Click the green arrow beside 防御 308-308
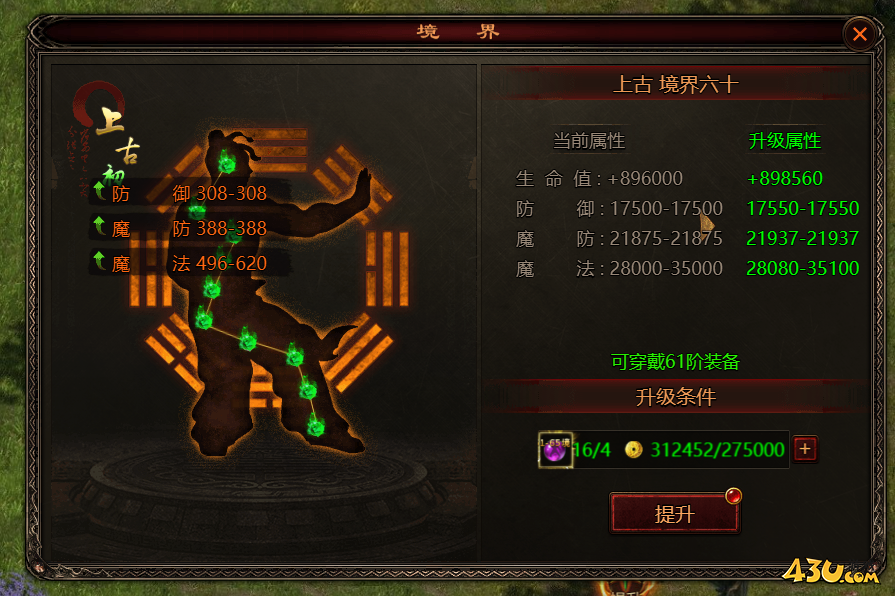Screen dimensions: 895x596 (x=99, y=191)
